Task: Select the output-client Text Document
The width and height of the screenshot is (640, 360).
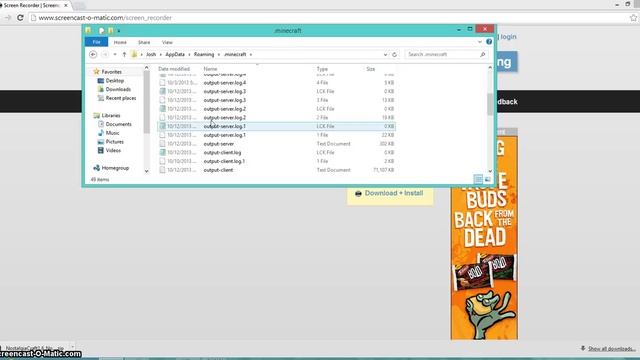Action: click(x=276, y=170)
